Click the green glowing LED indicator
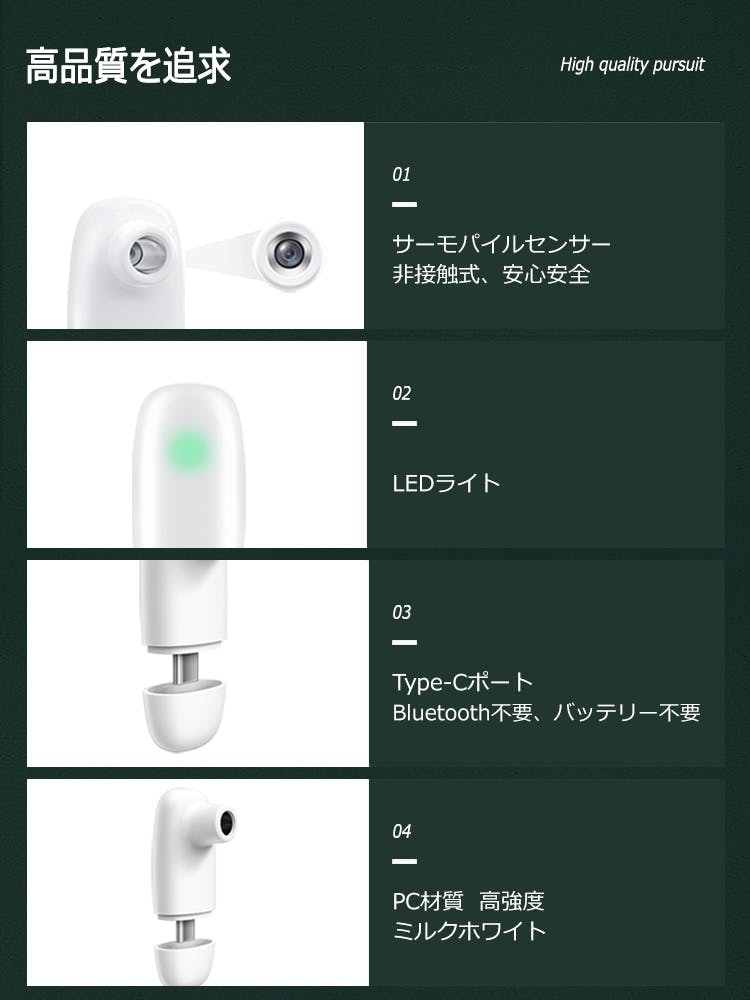 188,451
